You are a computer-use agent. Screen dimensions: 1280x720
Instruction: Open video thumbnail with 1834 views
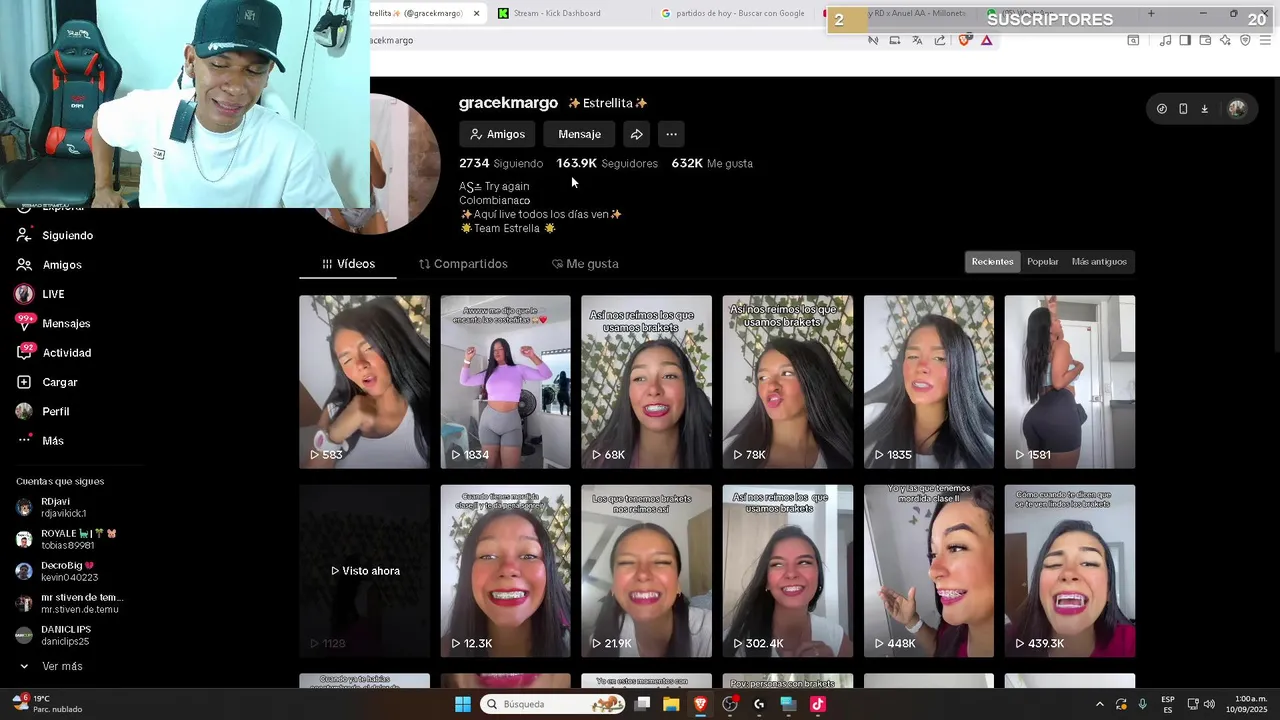coord(505,382)
